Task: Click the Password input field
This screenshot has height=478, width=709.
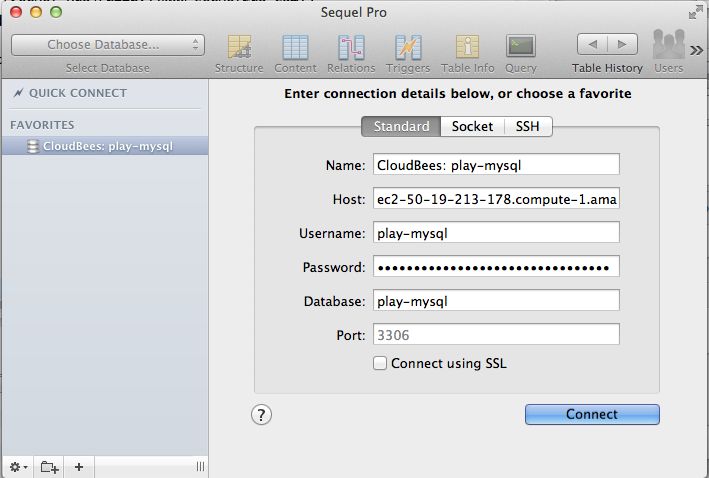Action: 496,266
